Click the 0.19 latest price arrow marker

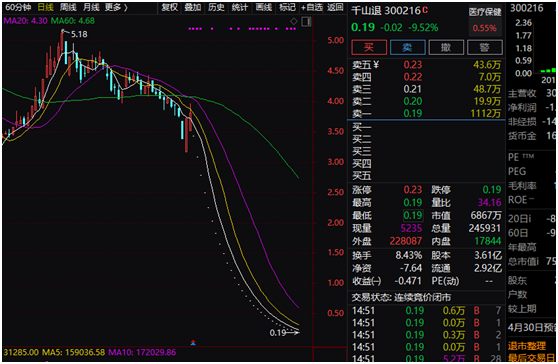pyautogui.click(x=284, y=333)
